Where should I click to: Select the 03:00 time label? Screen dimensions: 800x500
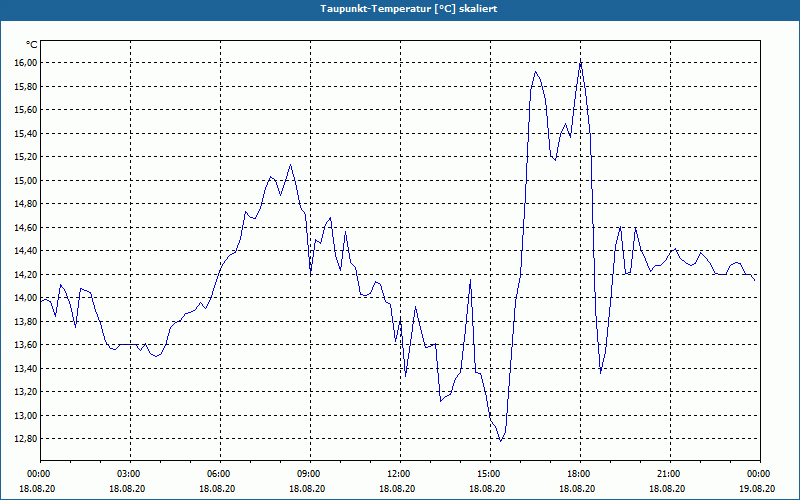click(128, 474)
